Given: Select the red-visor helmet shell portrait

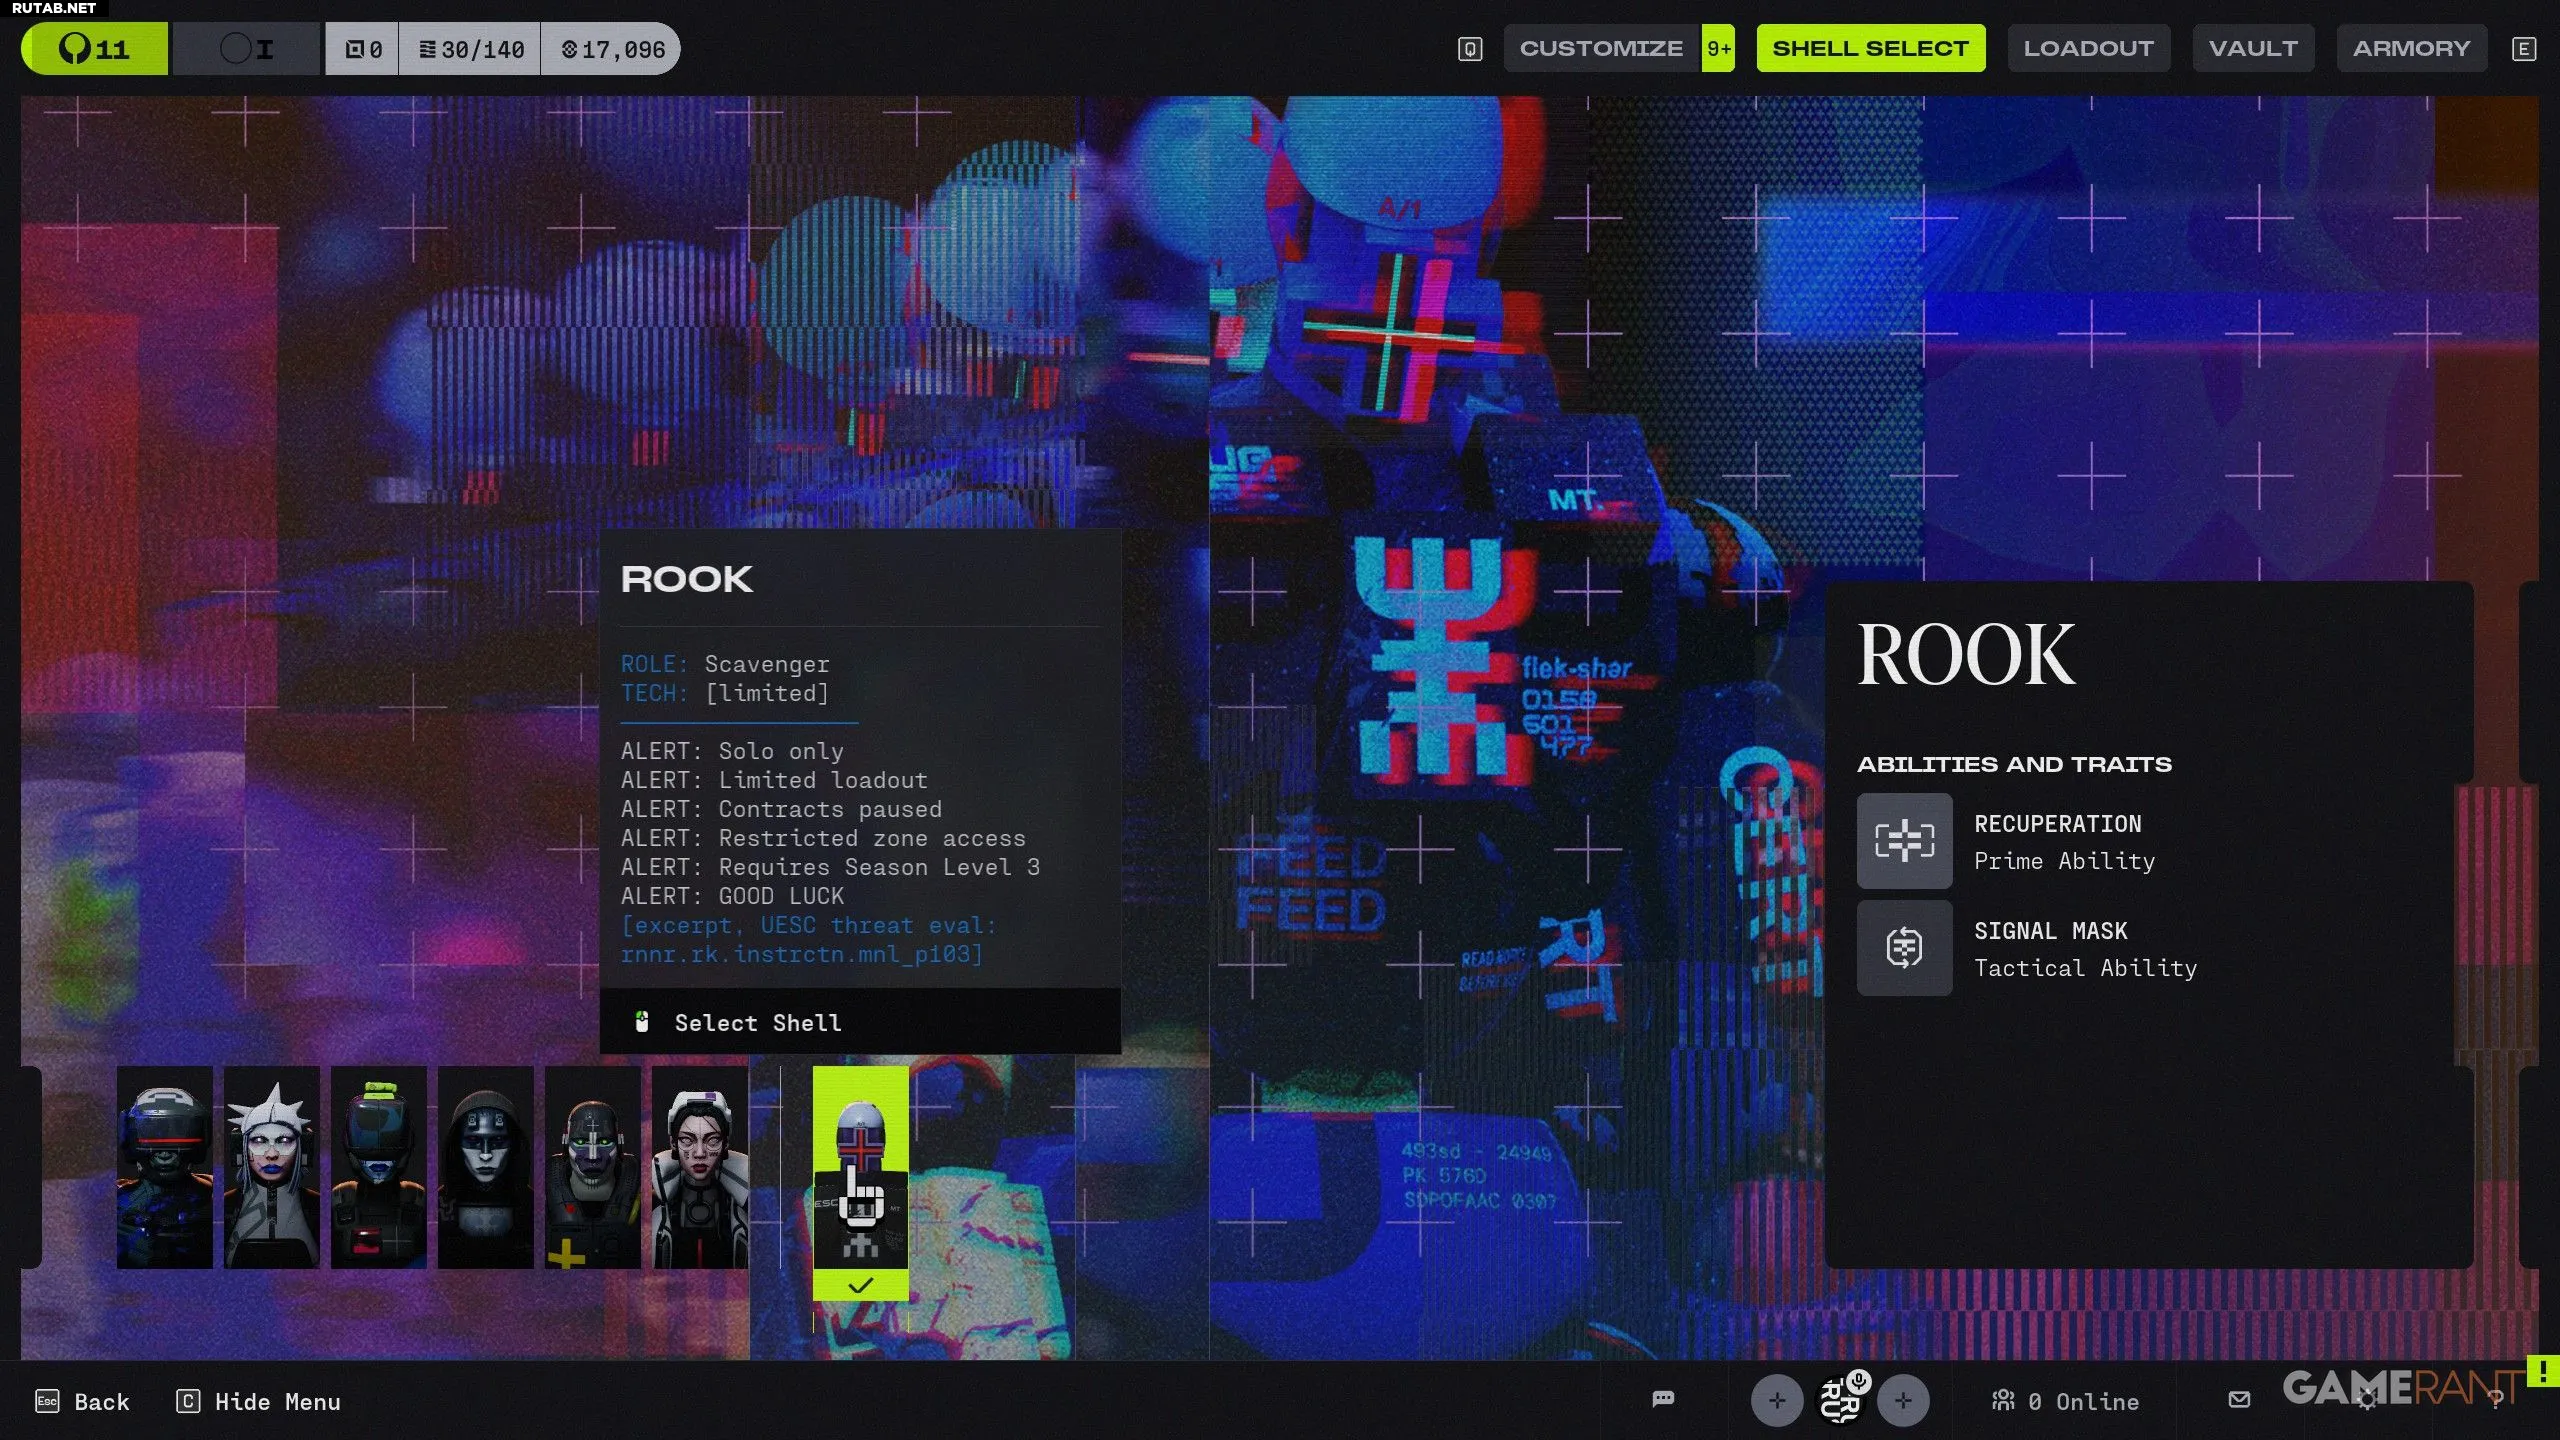Looking at the screenshot, I should pos(164,1167).
